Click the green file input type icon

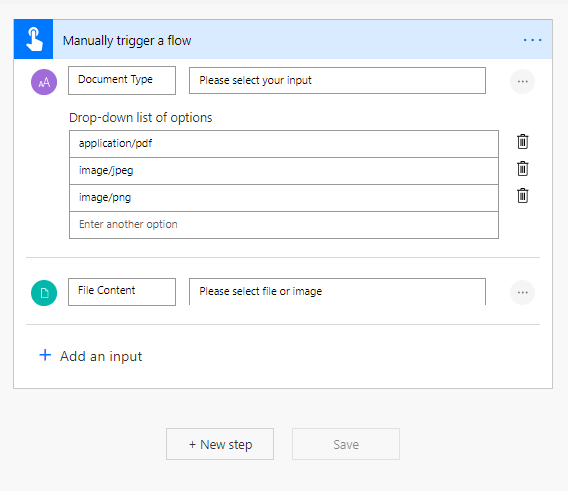pyautogui.click(x=44, y=293)
